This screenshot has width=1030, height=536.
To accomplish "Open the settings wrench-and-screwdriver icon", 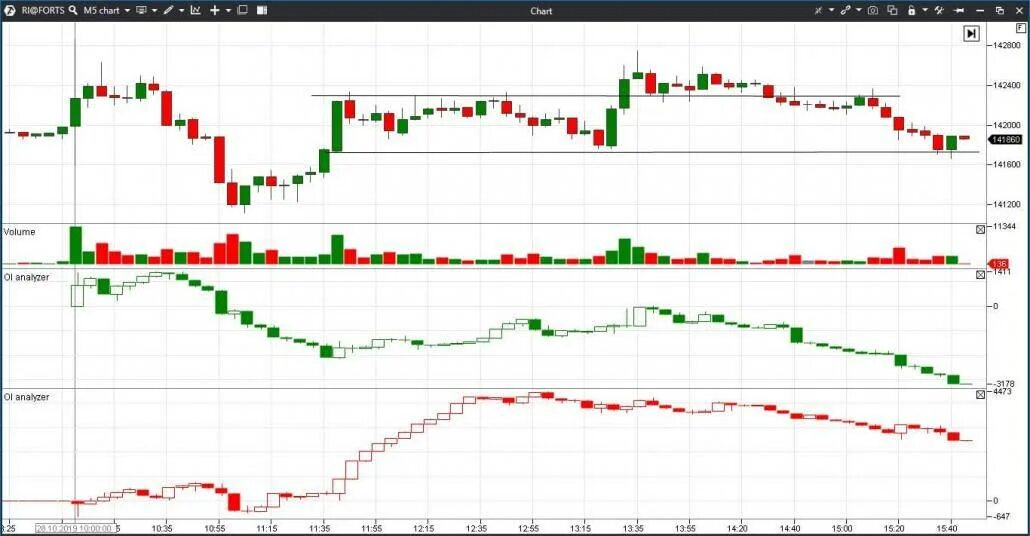I will 939,11.
